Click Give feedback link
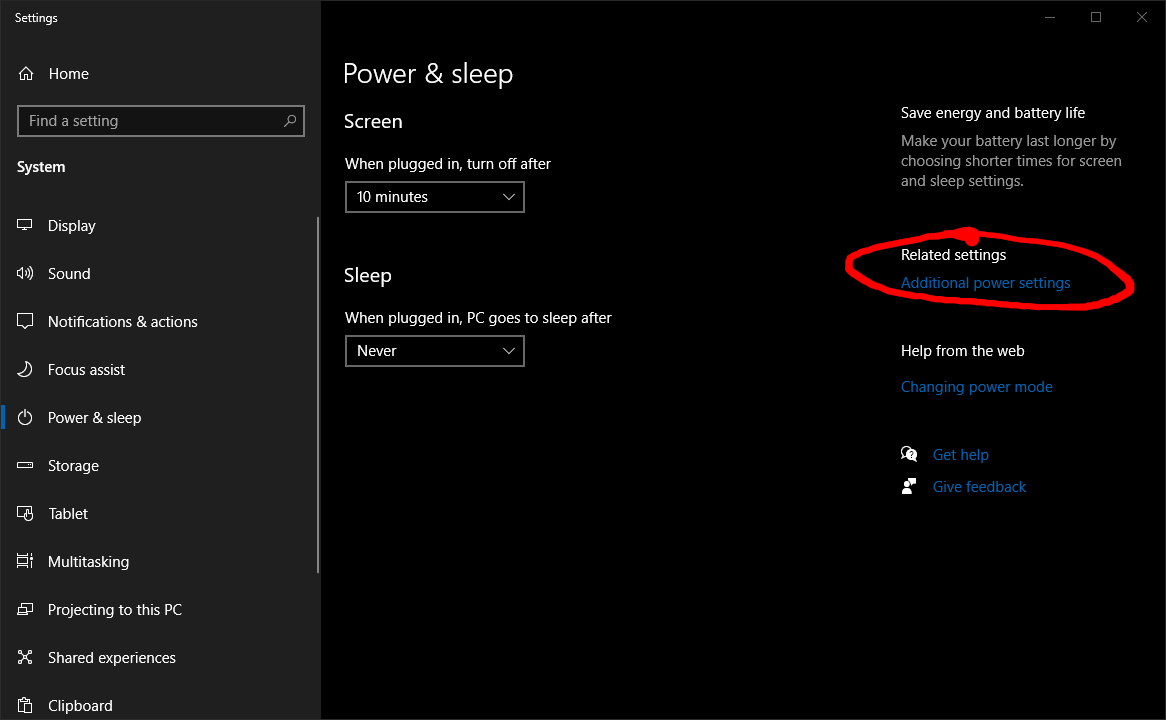 [979, 487]
